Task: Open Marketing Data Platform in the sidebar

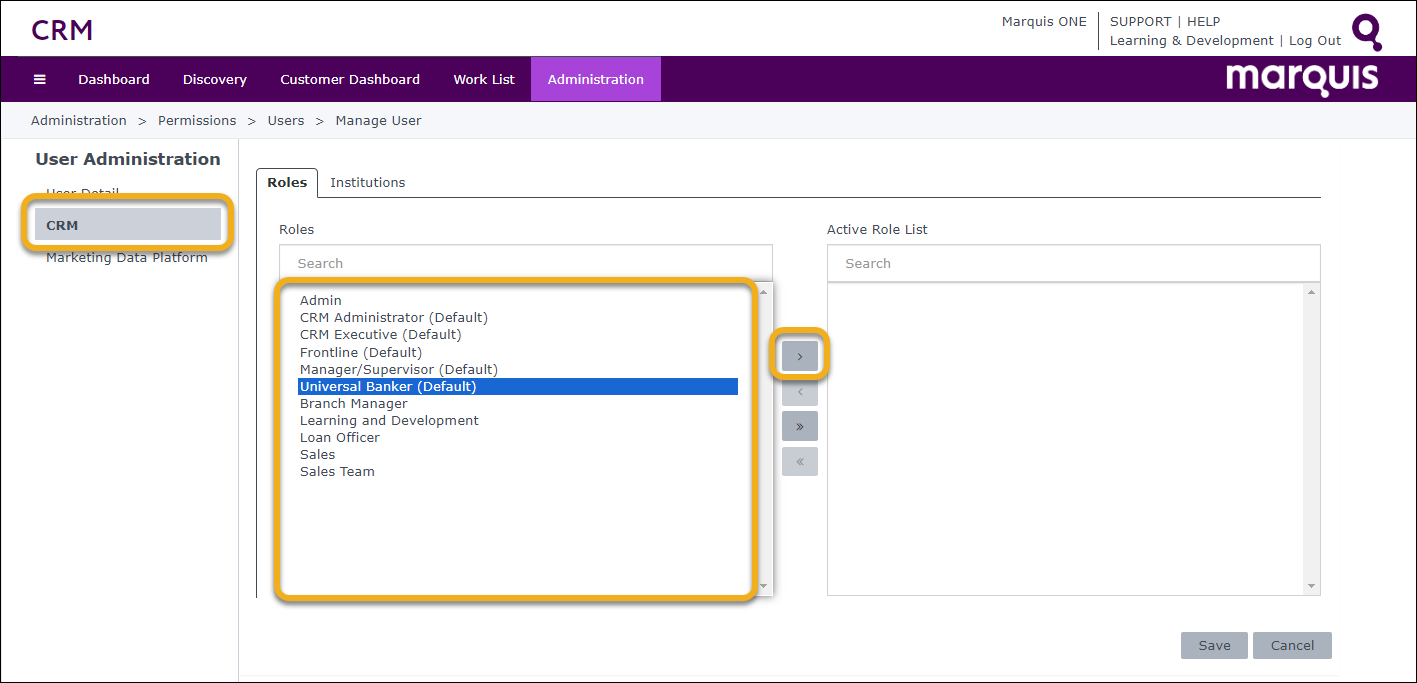Action: pyautogui.click(x=127, y=257)
